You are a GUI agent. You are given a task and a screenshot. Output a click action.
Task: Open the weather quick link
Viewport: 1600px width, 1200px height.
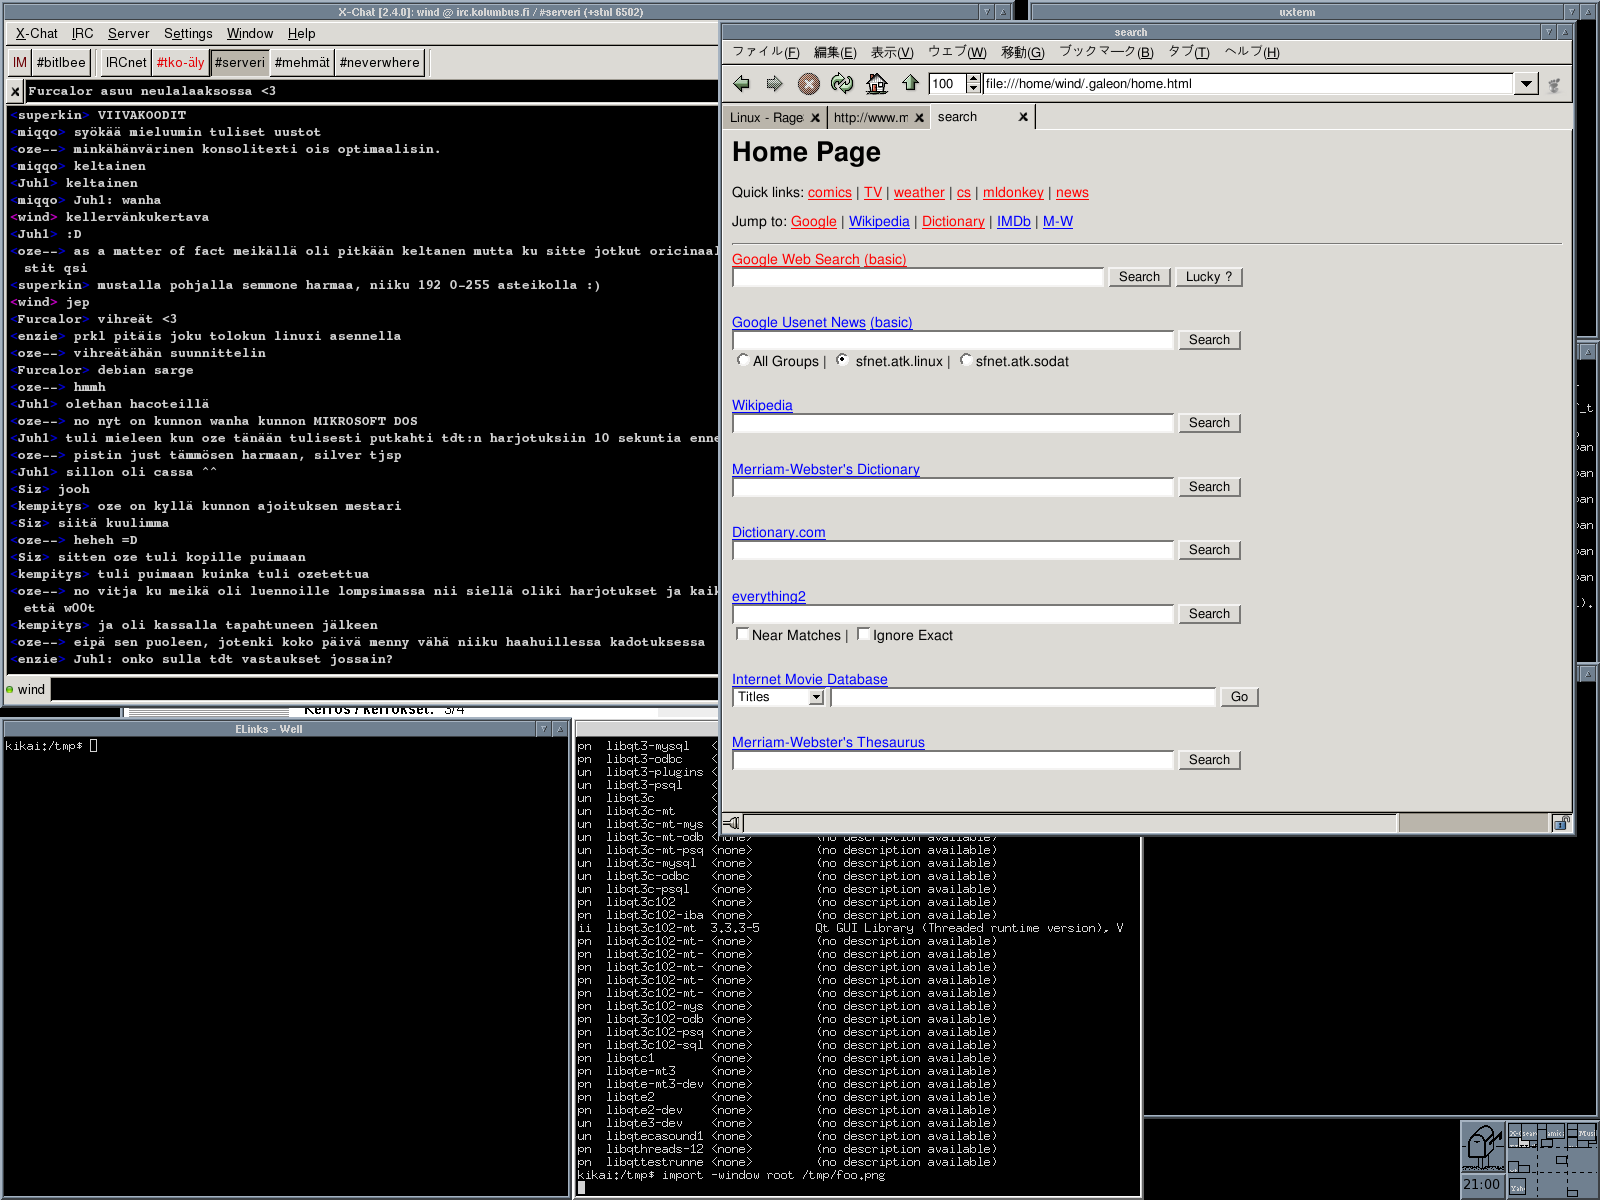(x=918, y=193)
